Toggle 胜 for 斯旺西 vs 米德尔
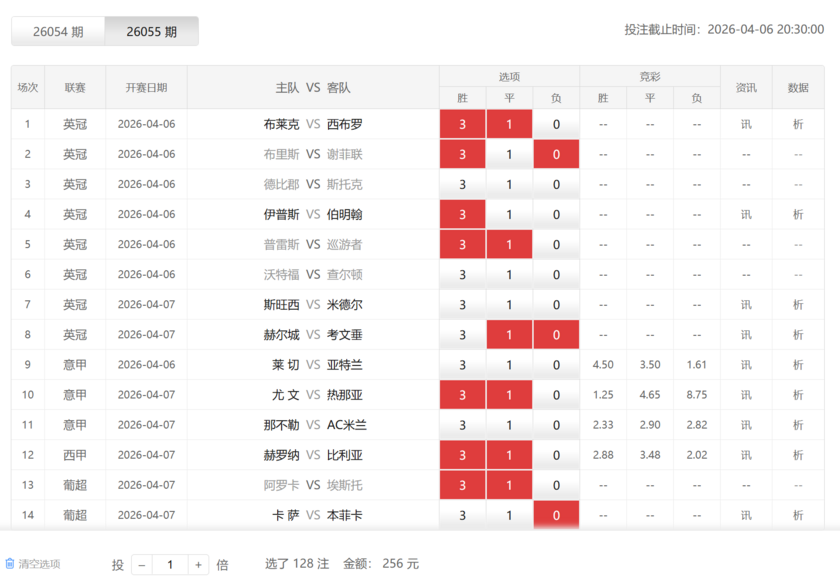 pos(462,304)
